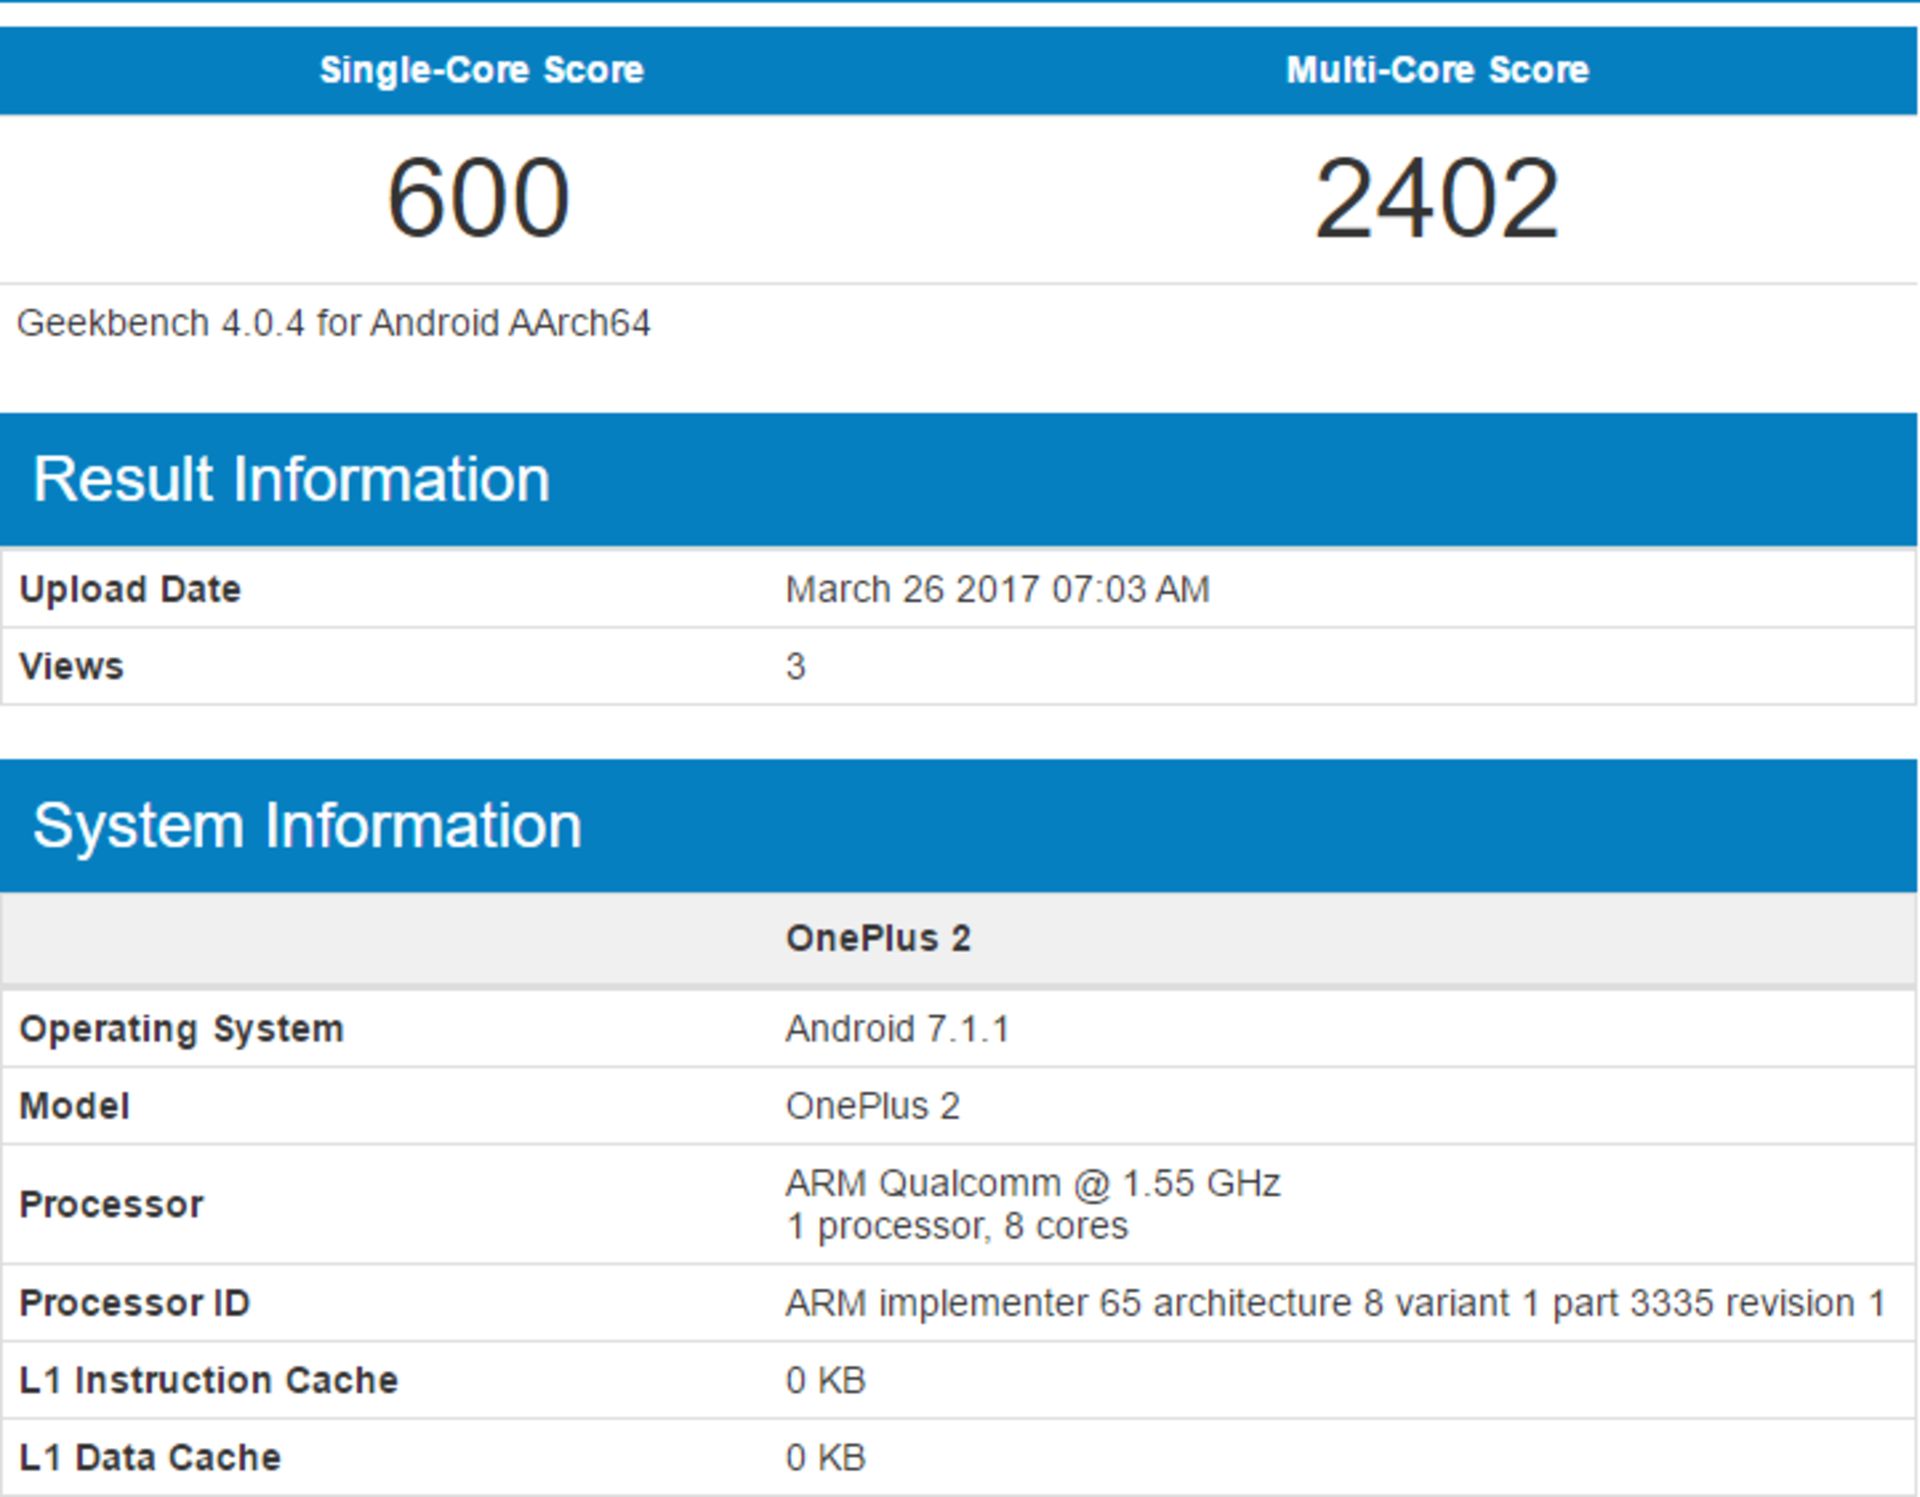Click the Single-Core Score header

click(481, 70)
